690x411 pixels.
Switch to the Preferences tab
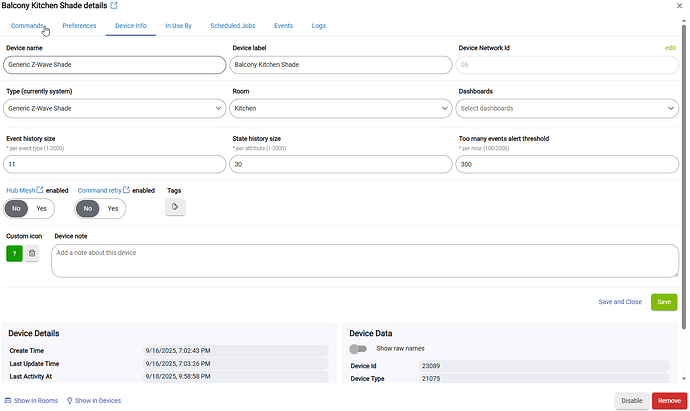79,25
